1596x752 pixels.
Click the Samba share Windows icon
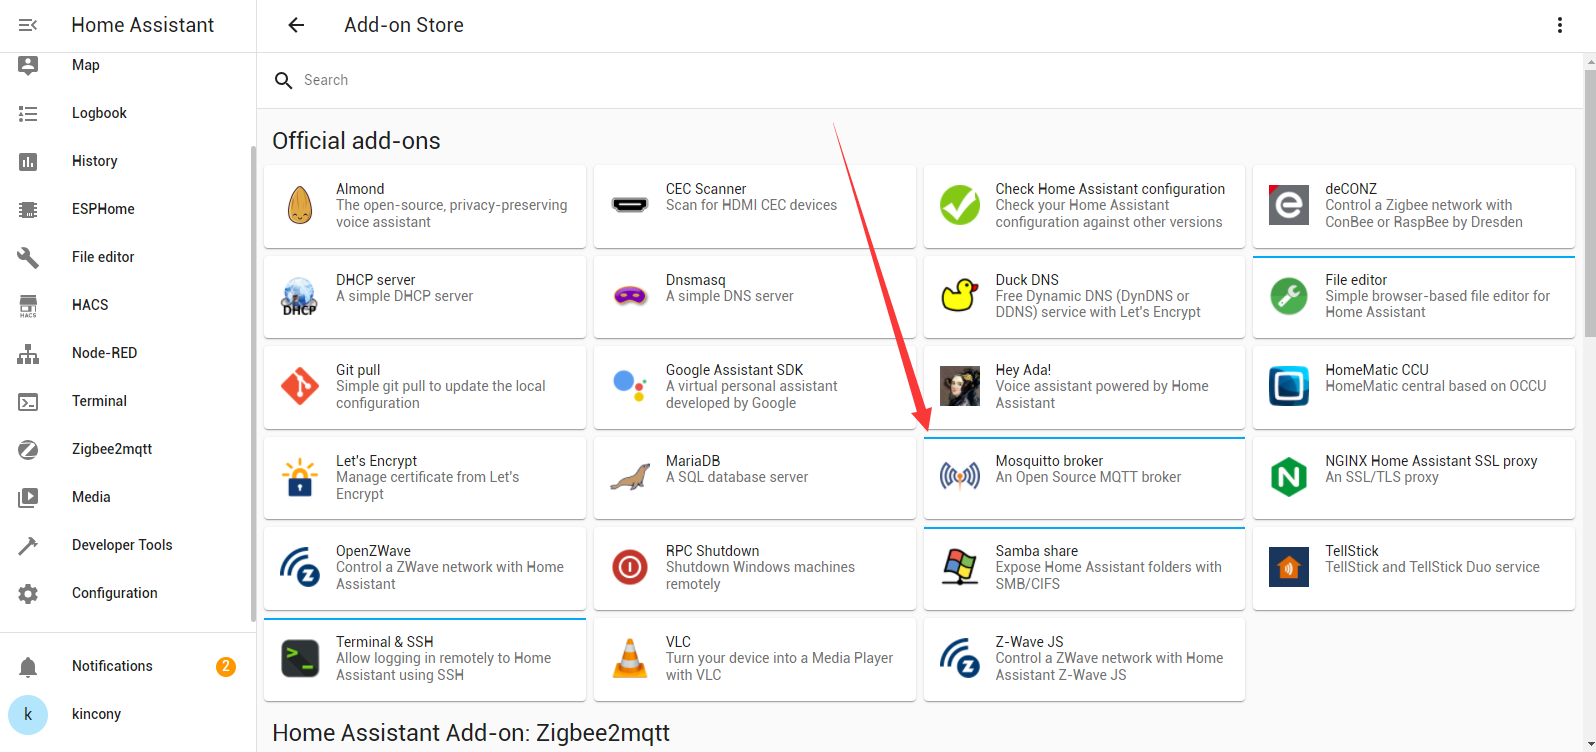960,567
